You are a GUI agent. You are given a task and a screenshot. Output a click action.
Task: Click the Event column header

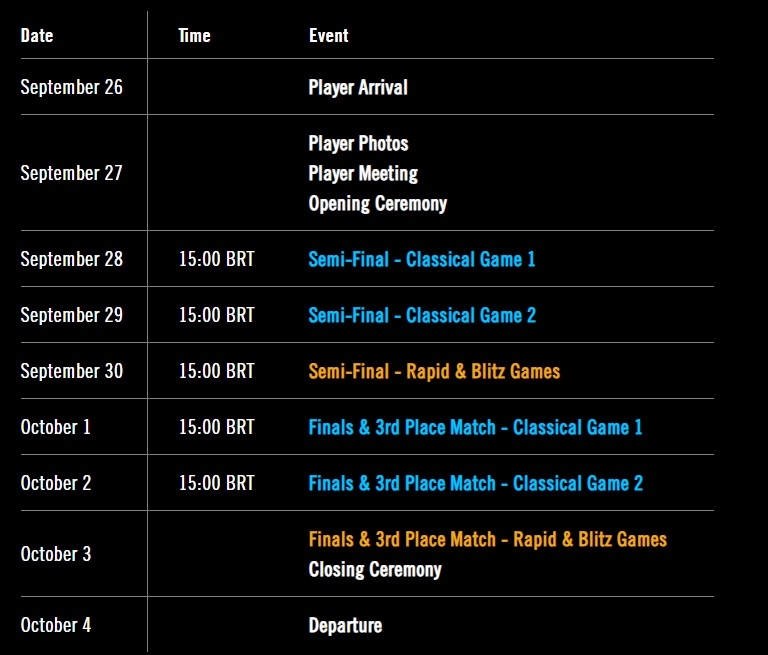328,35
